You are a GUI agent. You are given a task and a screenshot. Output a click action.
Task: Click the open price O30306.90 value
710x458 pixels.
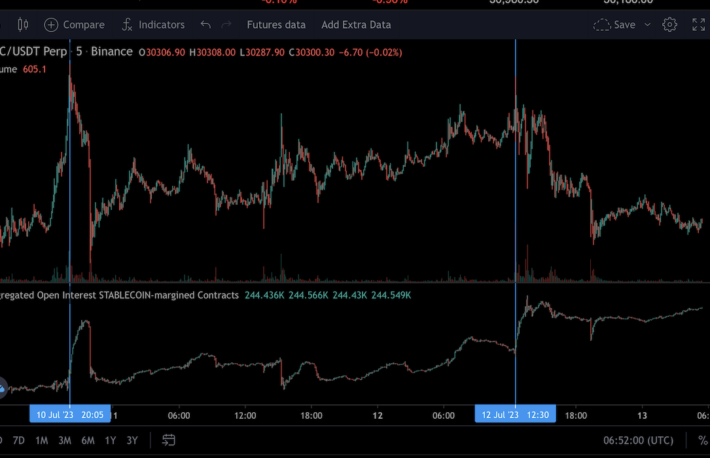162,53
